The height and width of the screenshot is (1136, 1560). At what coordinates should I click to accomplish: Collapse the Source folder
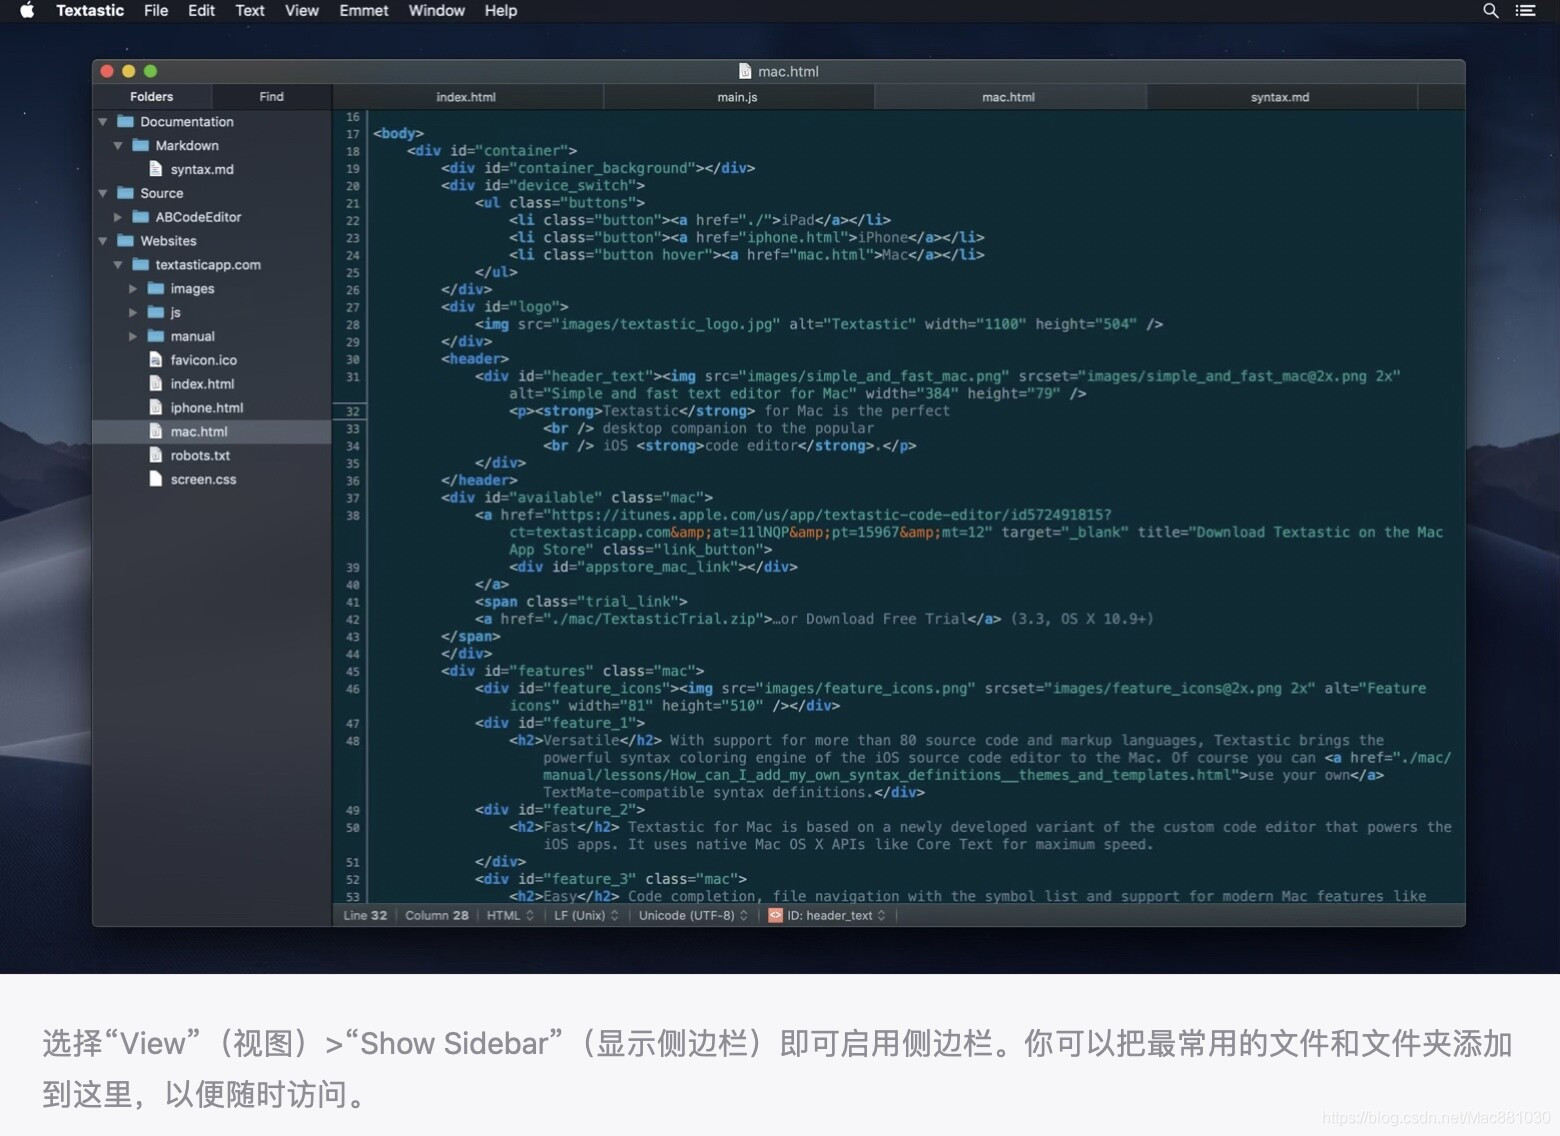click(x=102, y=193)
